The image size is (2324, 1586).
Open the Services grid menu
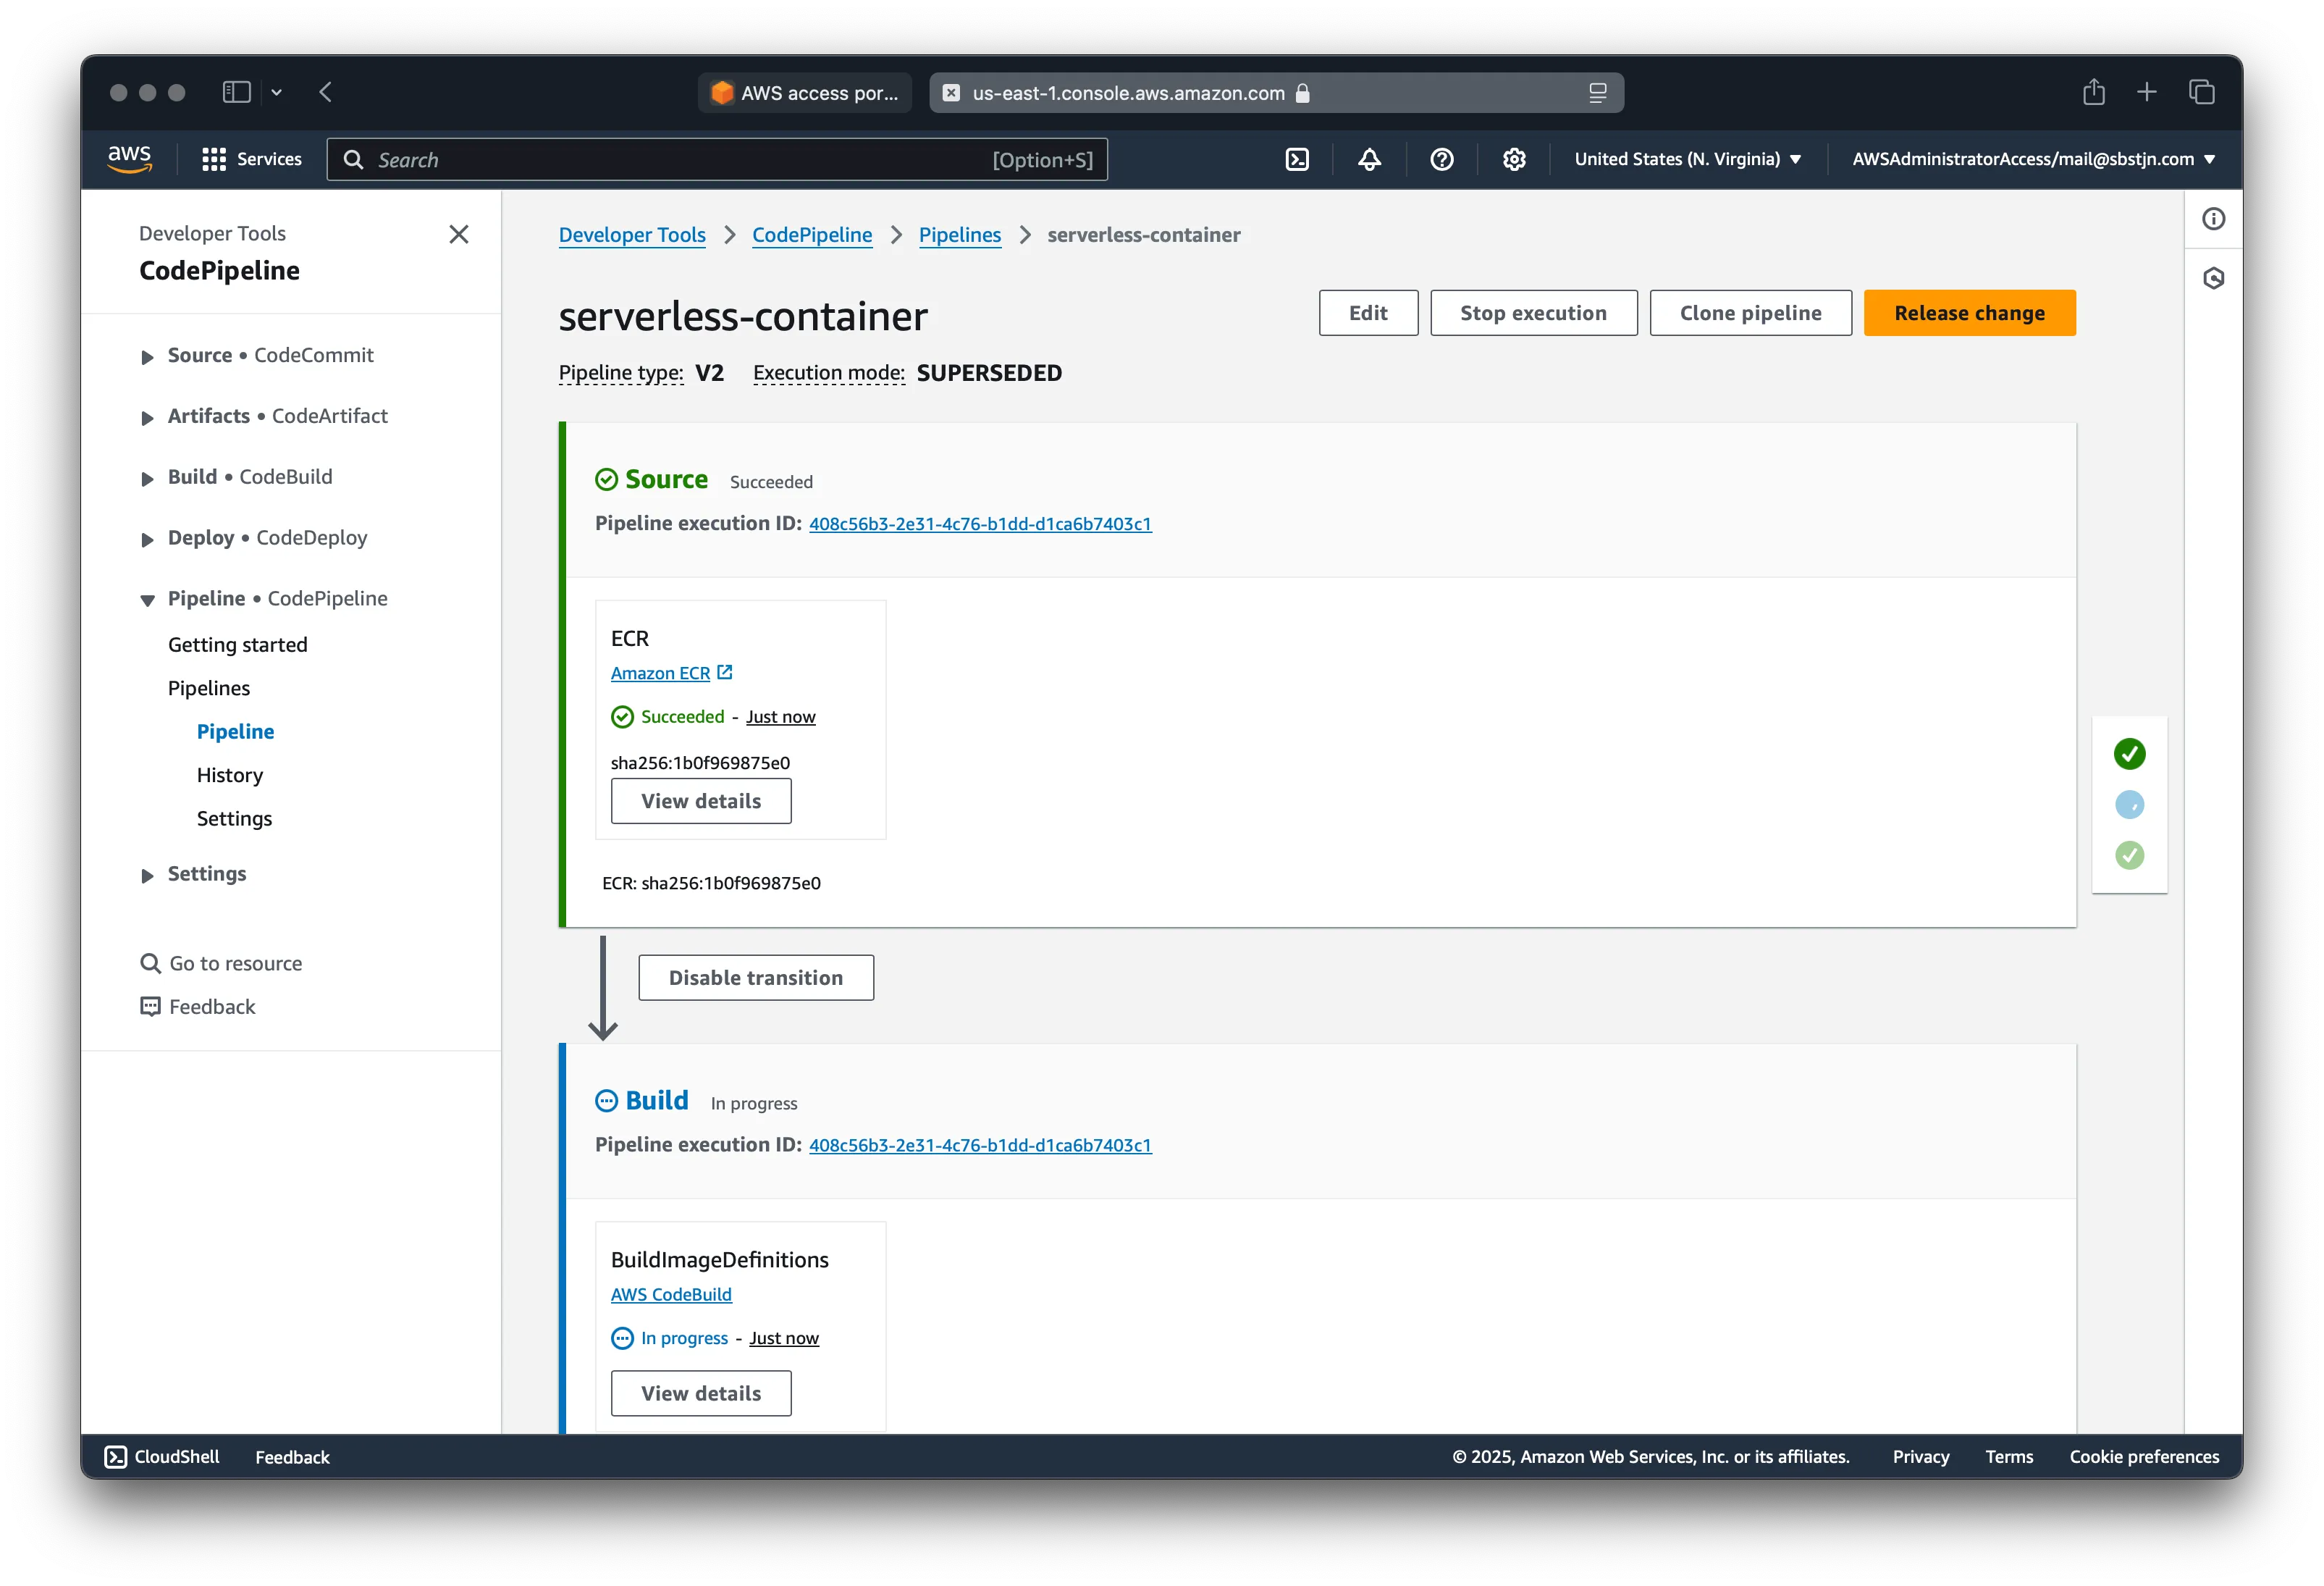[252, 159]
